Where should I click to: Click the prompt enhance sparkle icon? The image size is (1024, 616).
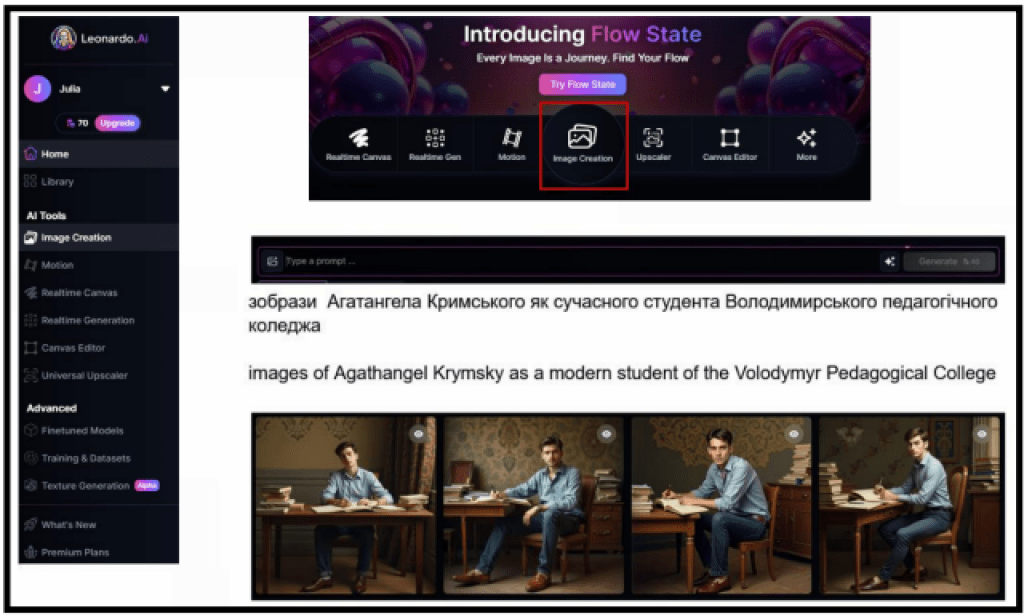[x=889, y=261]
